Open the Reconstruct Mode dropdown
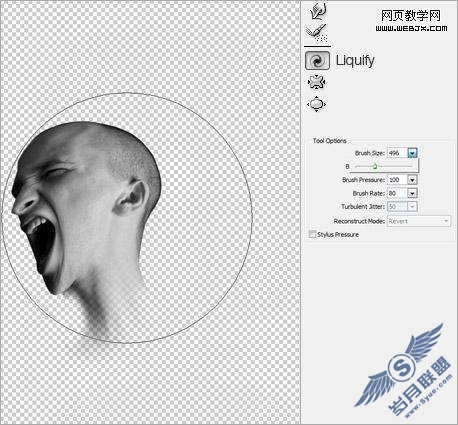Image resolution: width=458 pixels, height=425 pixels. pyautogui.click(x=418, y=221)
